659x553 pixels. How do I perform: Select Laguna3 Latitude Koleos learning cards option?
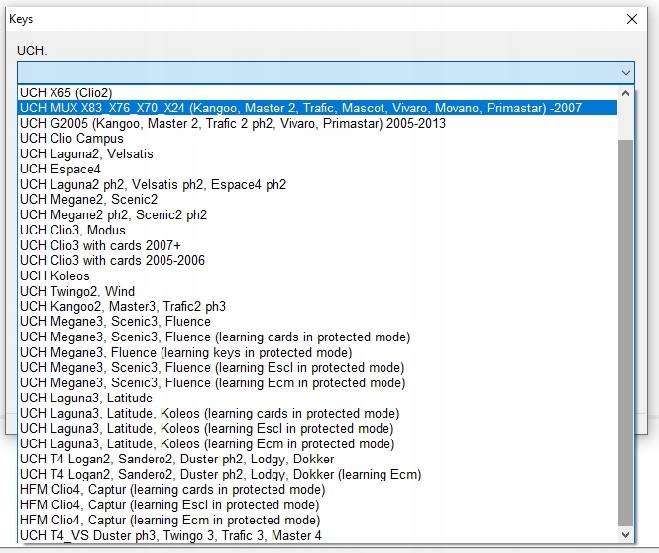point(318,413)
